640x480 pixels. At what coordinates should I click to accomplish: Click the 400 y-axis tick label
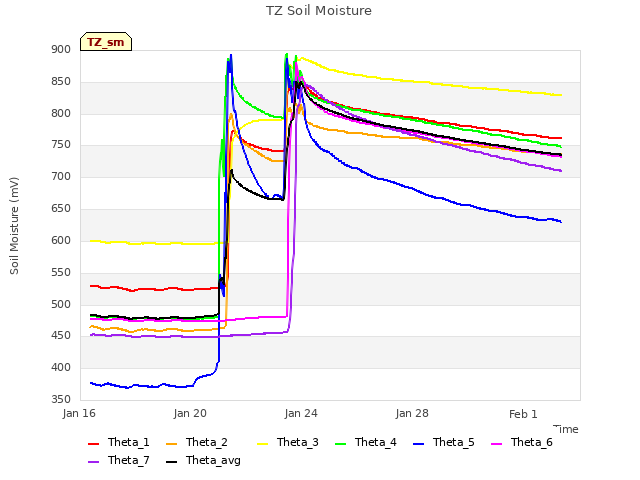click(x=61, y=368)
